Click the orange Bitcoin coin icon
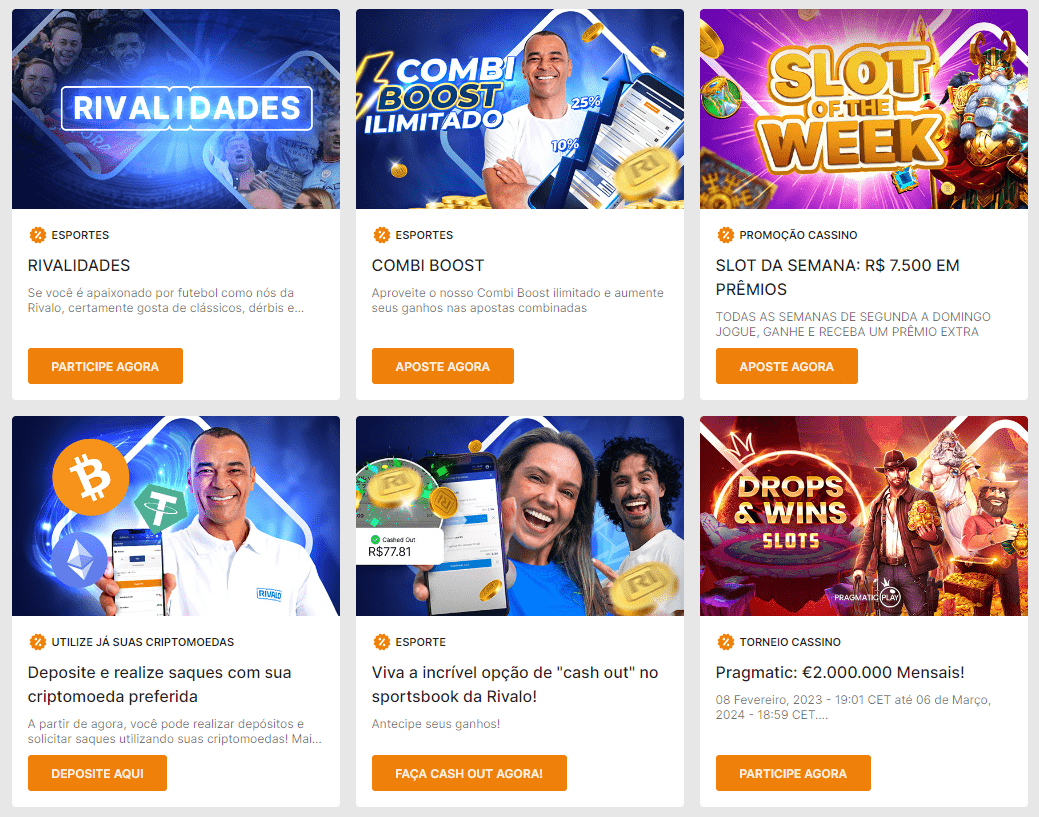 click(91, 477)
